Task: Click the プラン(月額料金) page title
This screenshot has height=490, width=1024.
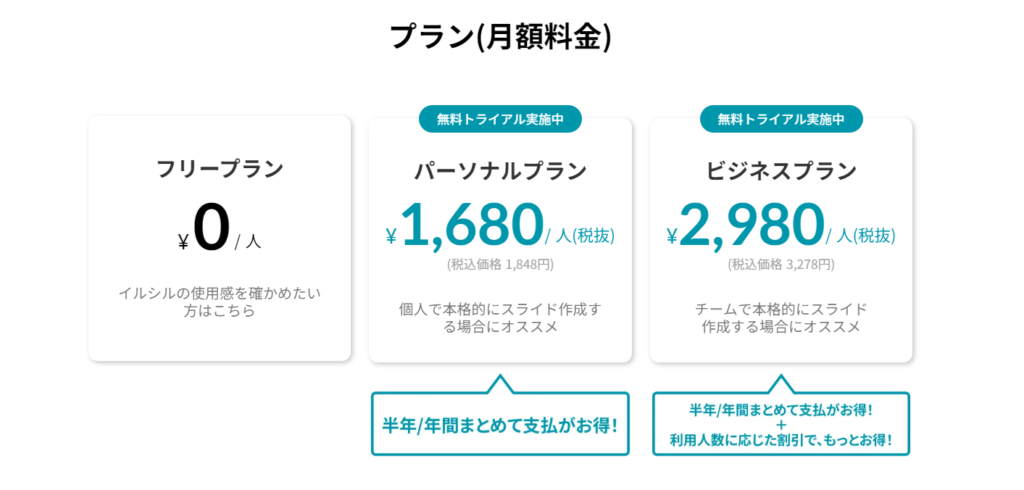Action: [501, 37]
